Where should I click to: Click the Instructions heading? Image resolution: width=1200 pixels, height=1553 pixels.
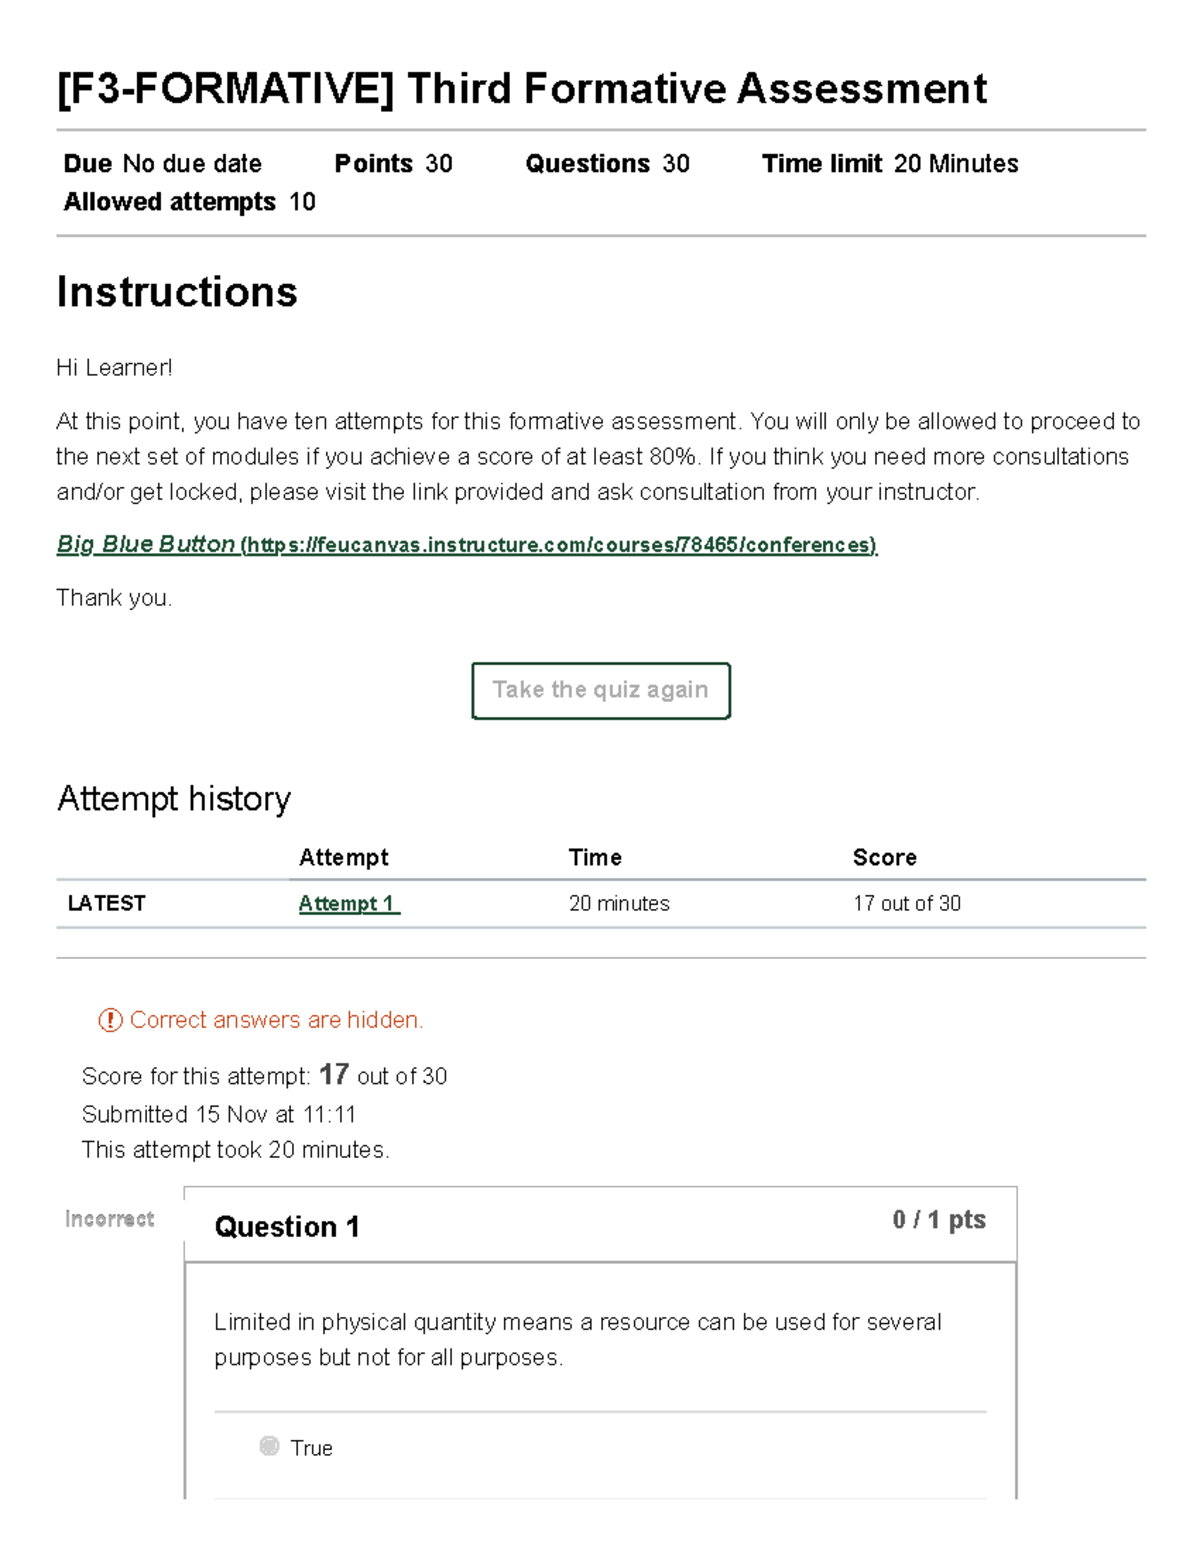(x=176, y=291)
